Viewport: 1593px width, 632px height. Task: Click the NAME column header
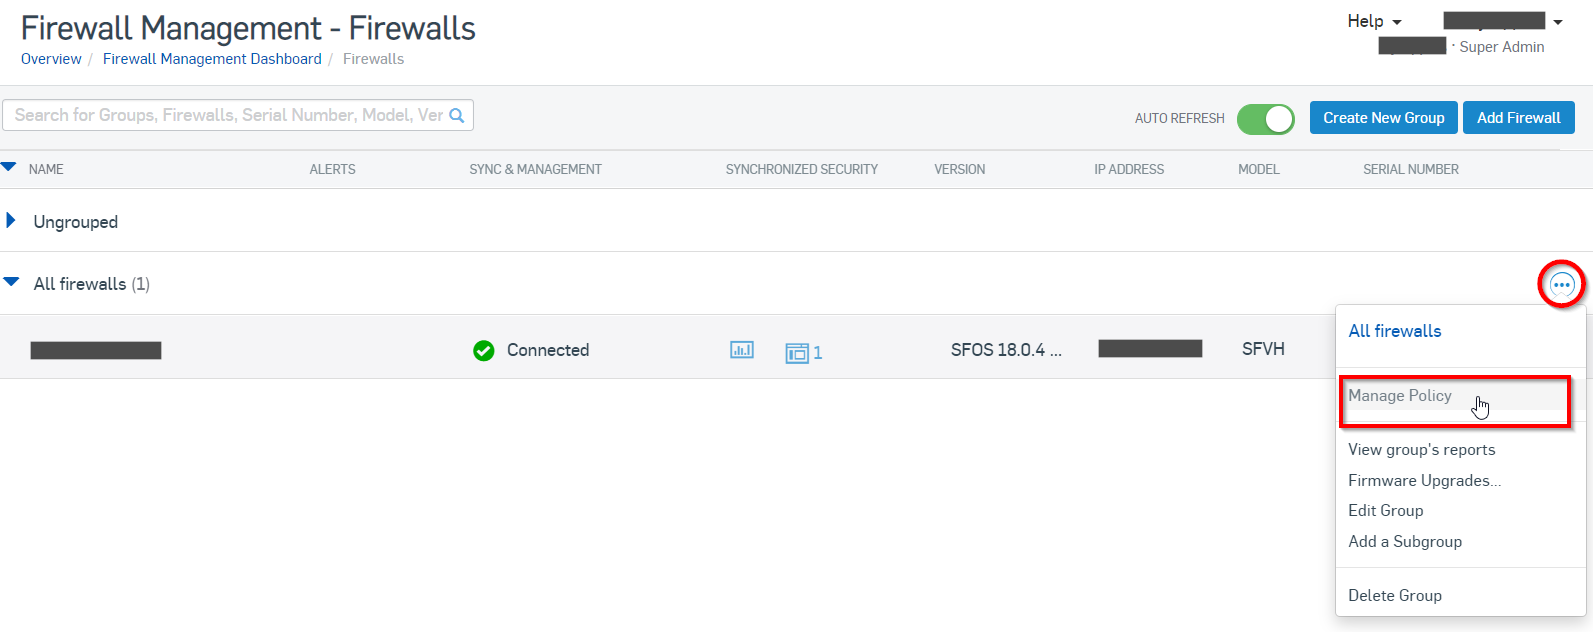point(46,169)
